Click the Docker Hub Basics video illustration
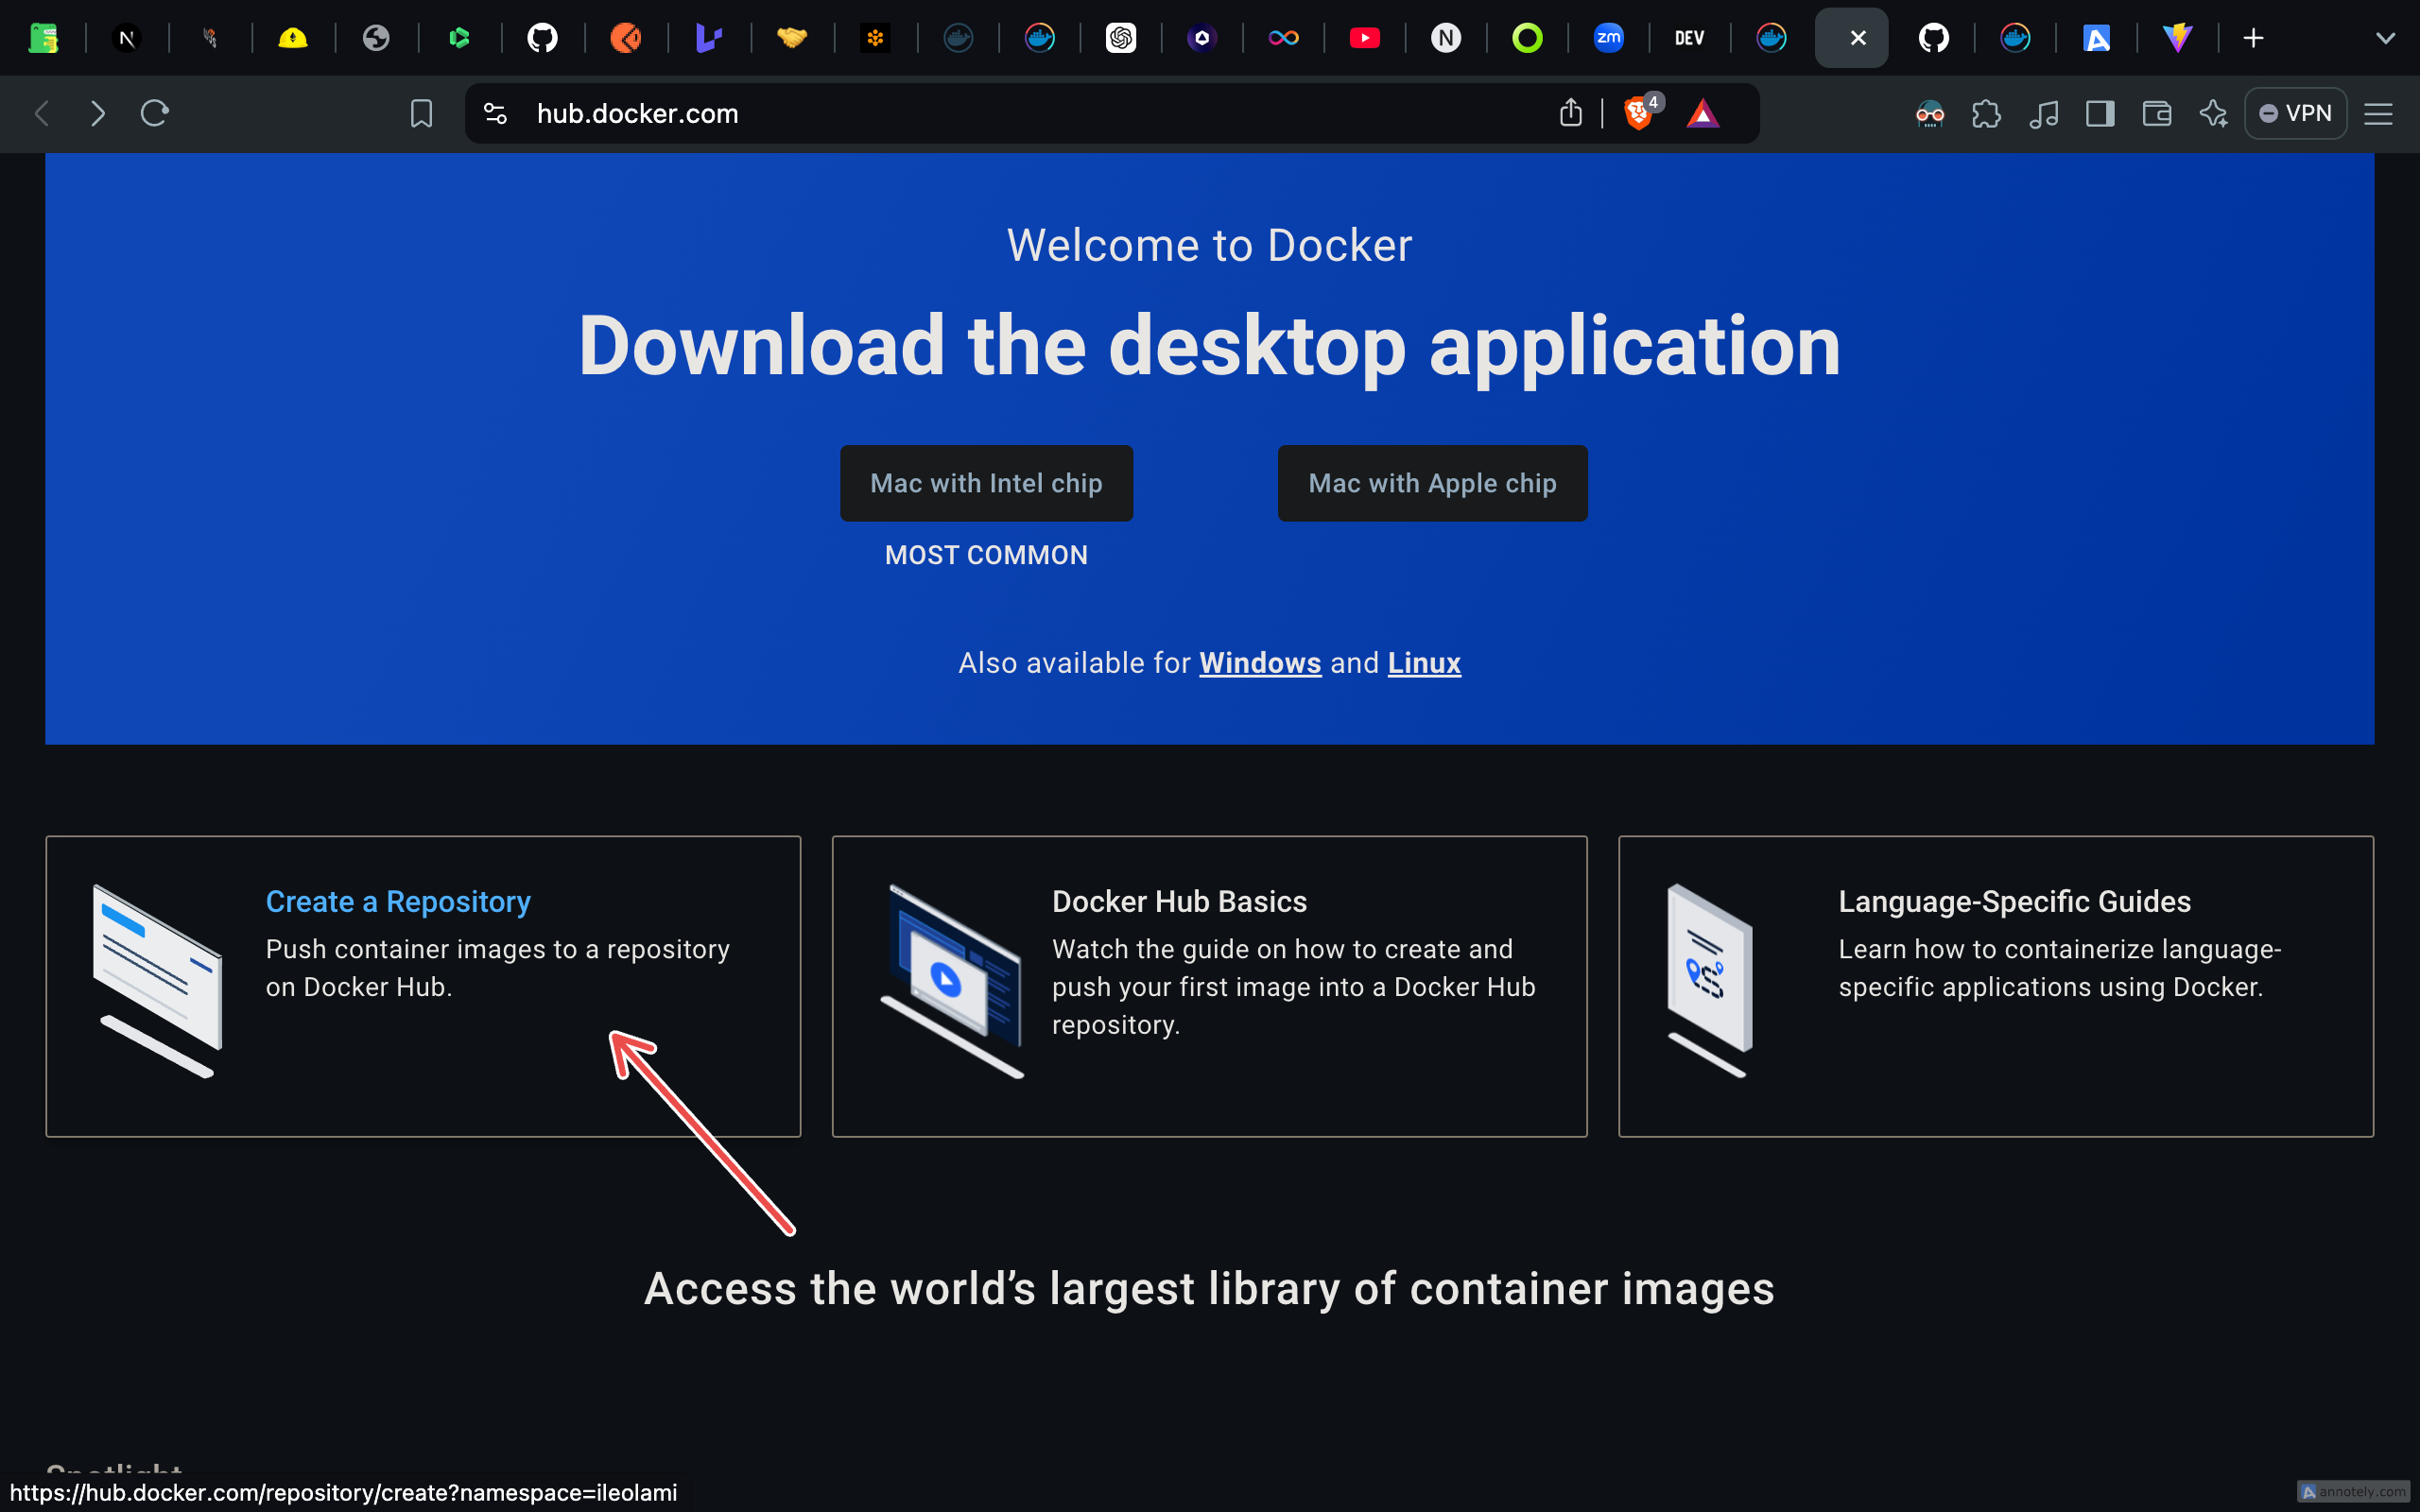Viewport: 2420px width, 1512px height. click(951, 980)
